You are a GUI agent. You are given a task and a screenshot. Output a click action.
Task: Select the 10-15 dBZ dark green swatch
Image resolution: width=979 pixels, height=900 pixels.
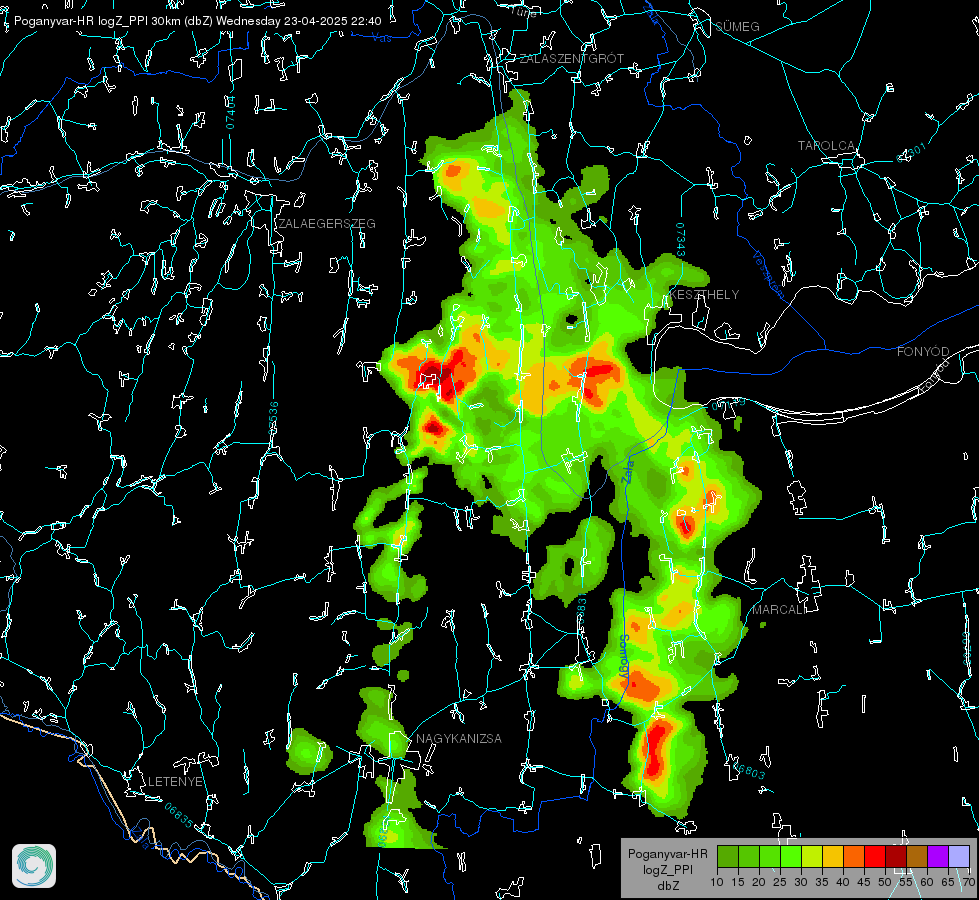[x=728, y=857]
